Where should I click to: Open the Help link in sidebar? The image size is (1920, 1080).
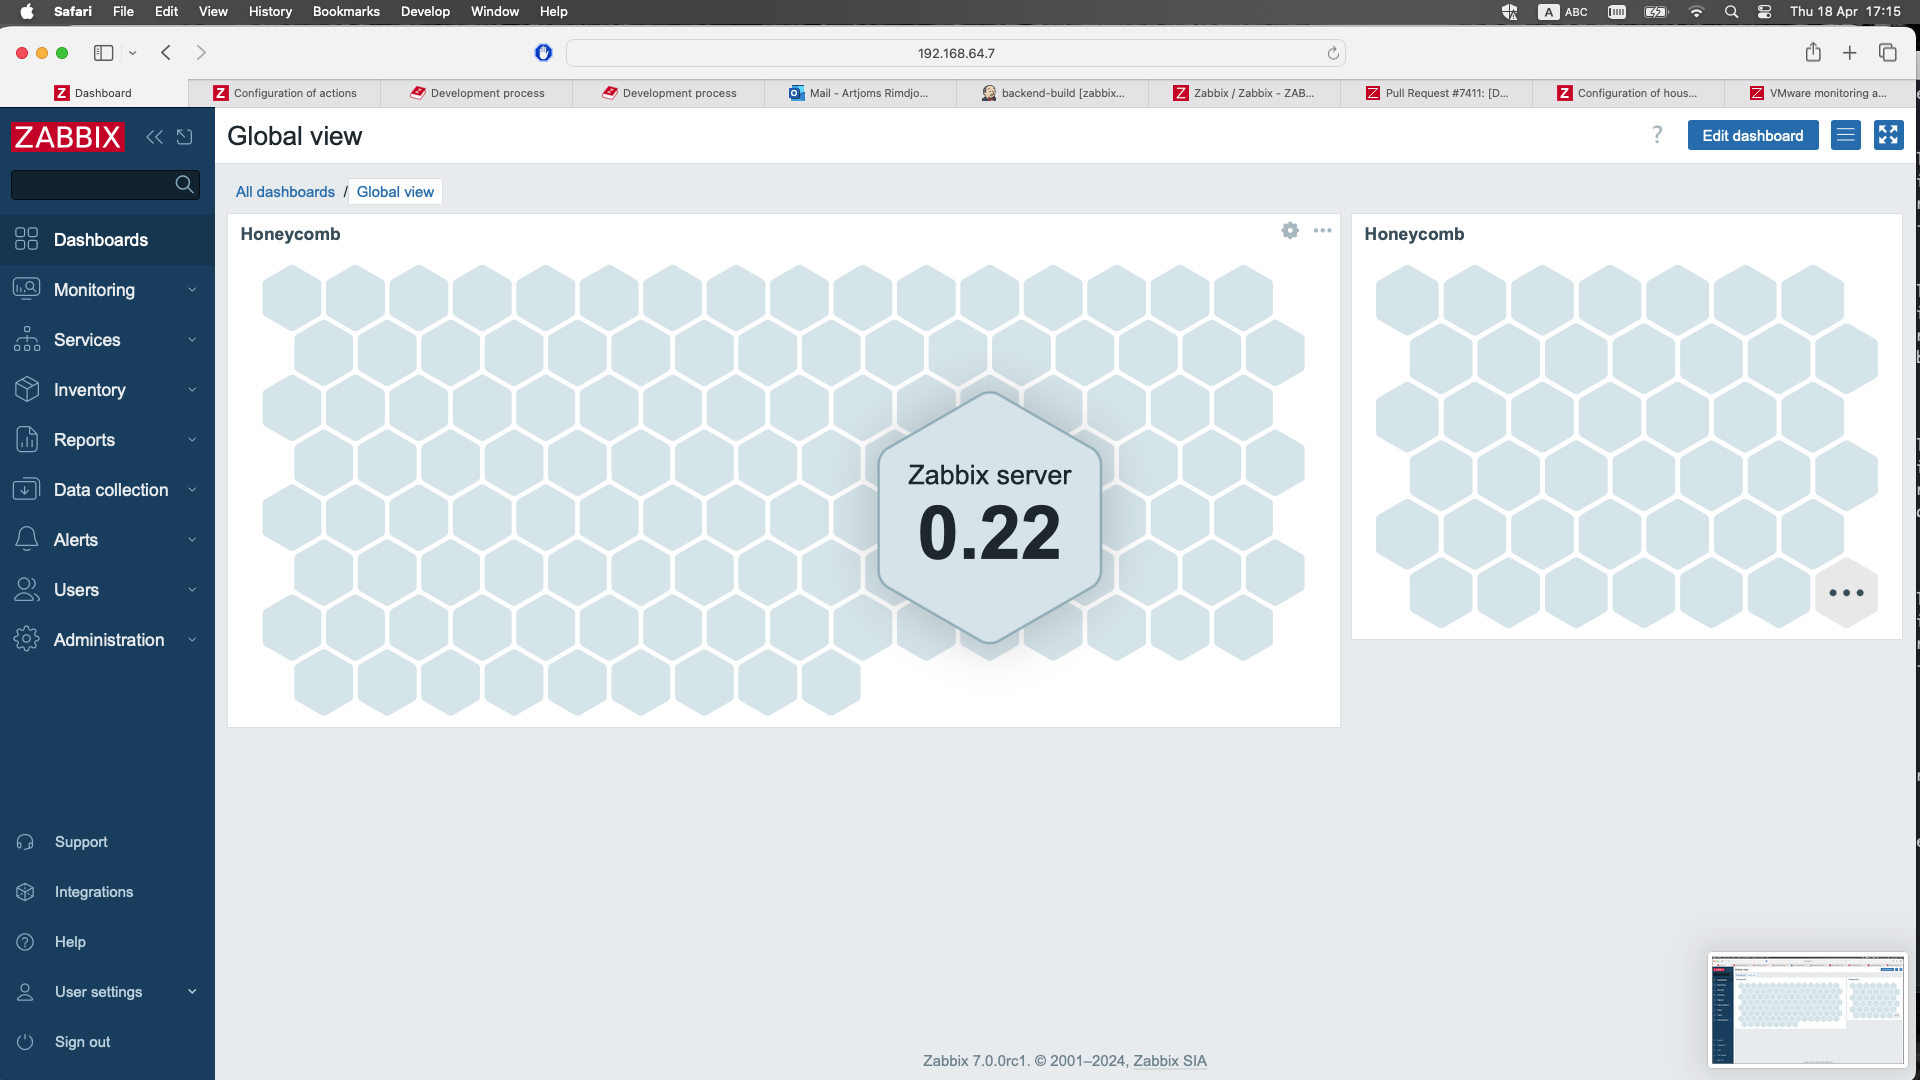pyautogui.click(x=70, y=942)
